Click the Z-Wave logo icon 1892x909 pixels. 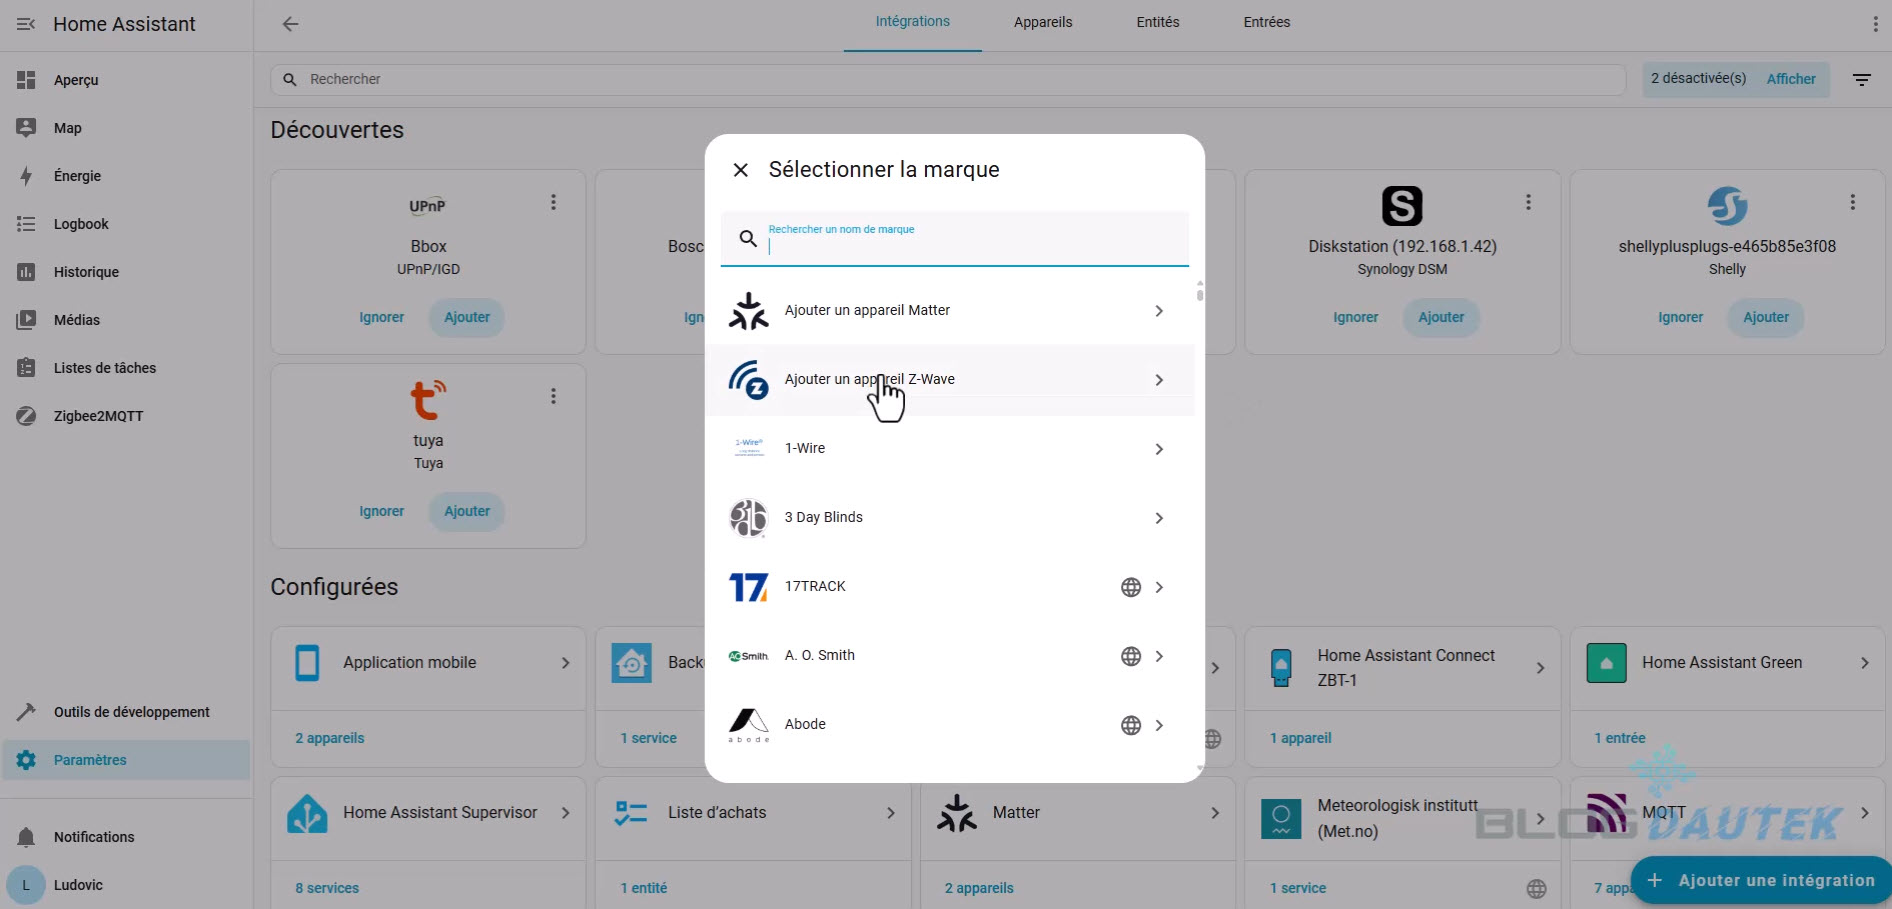[x=748, y=380]
